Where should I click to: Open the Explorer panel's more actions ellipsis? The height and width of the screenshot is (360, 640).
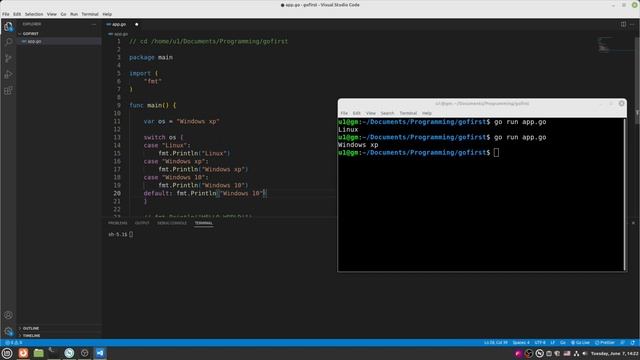(94, 24)
